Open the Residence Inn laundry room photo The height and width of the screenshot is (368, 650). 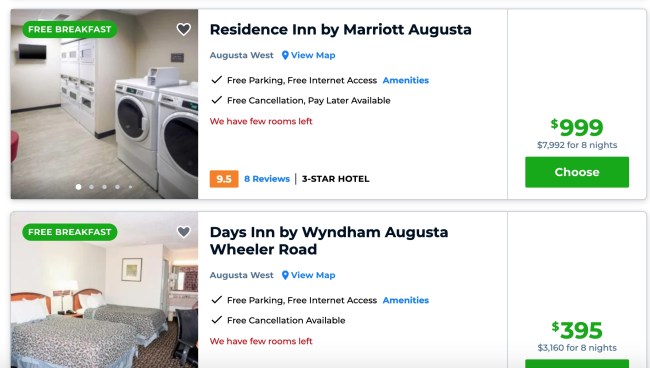point(104,104)
